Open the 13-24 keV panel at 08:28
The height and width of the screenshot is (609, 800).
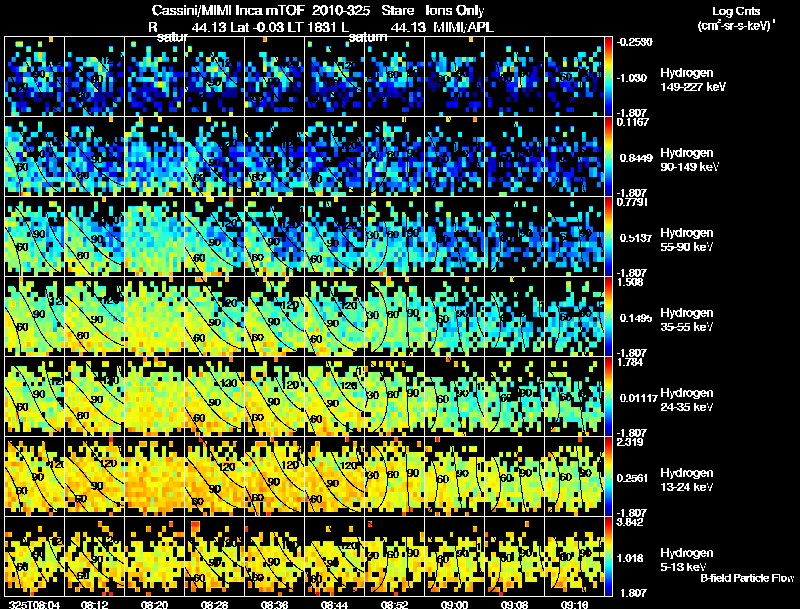214,477
